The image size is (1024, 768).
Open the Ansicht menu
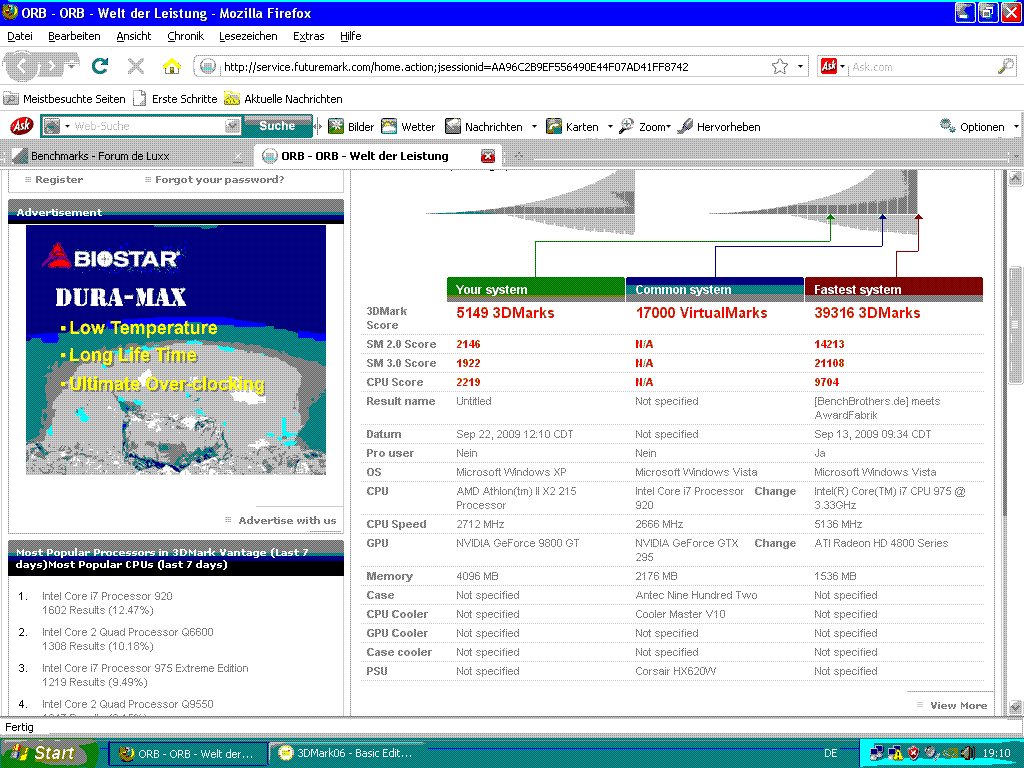click(134, 36)
